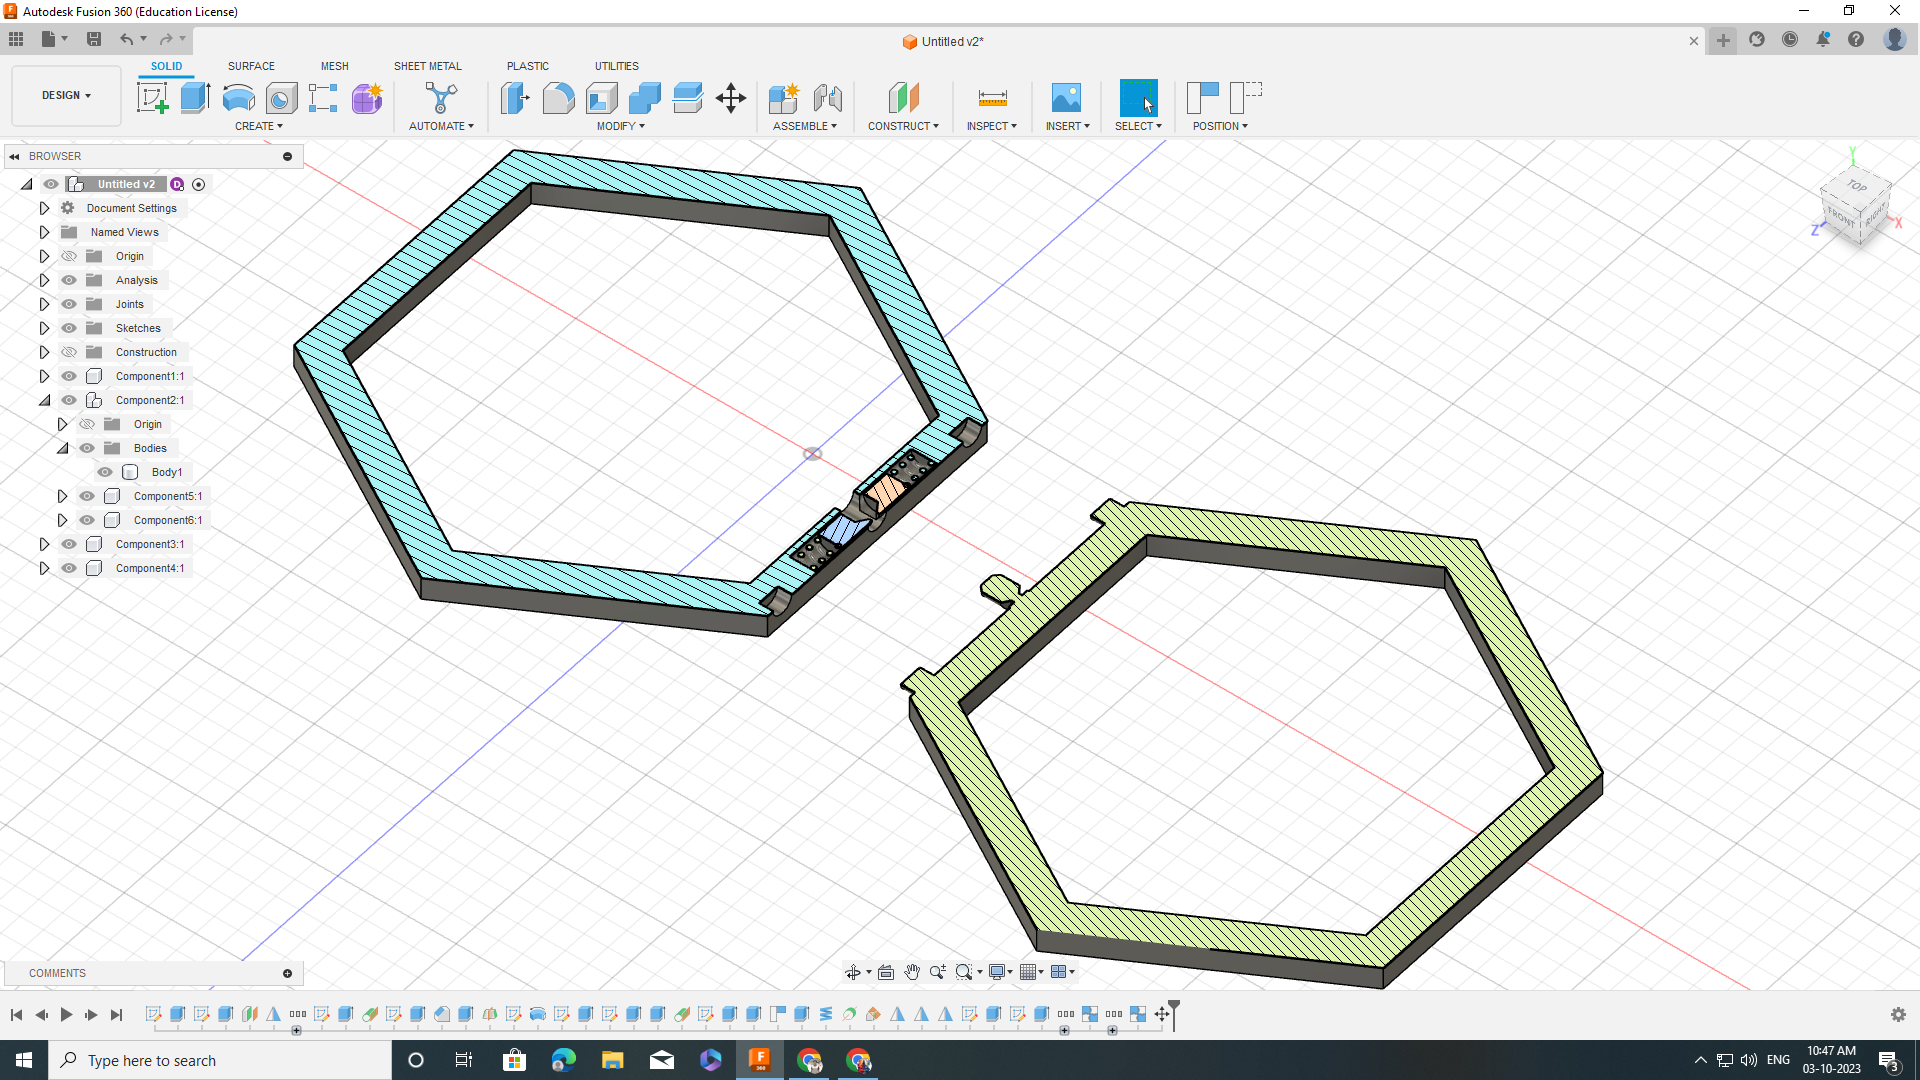1920x1080 pixels.
Task: Switch to the SHEET METAL tab
Action: click(427, 66)
